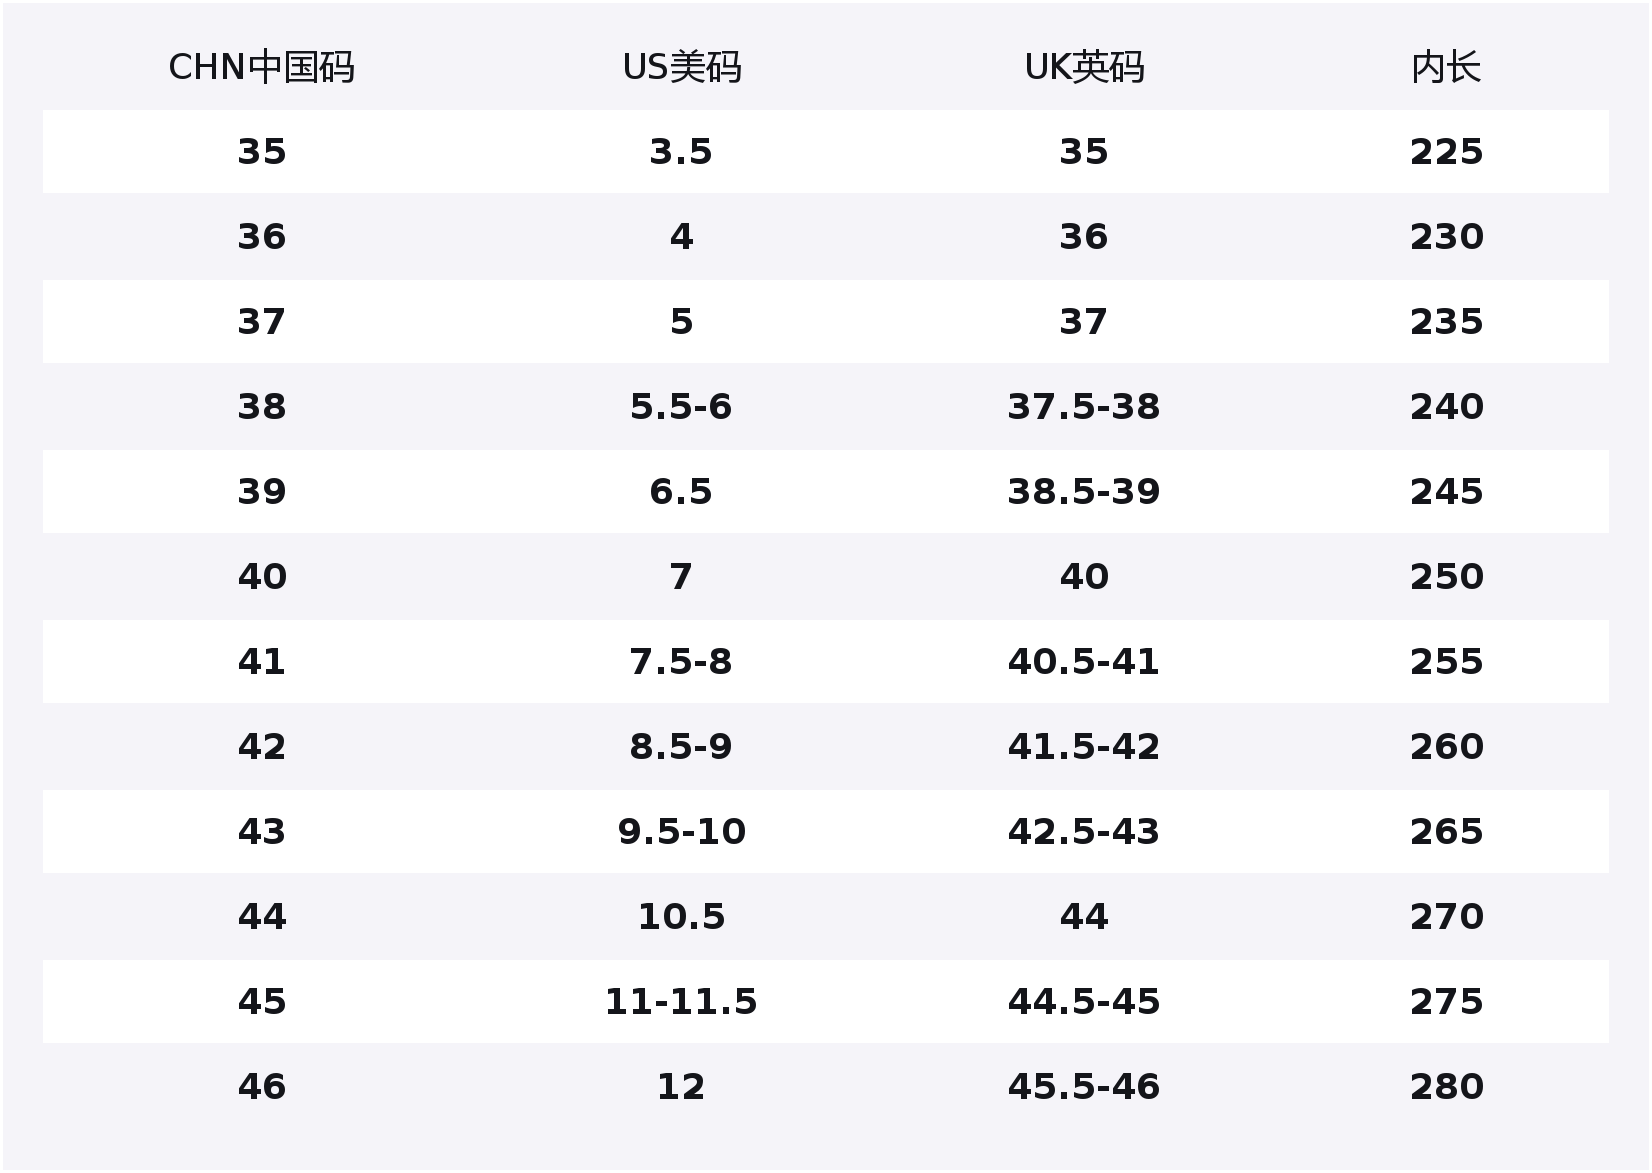Click the US size 10.5 cell

tap(681, 917)
